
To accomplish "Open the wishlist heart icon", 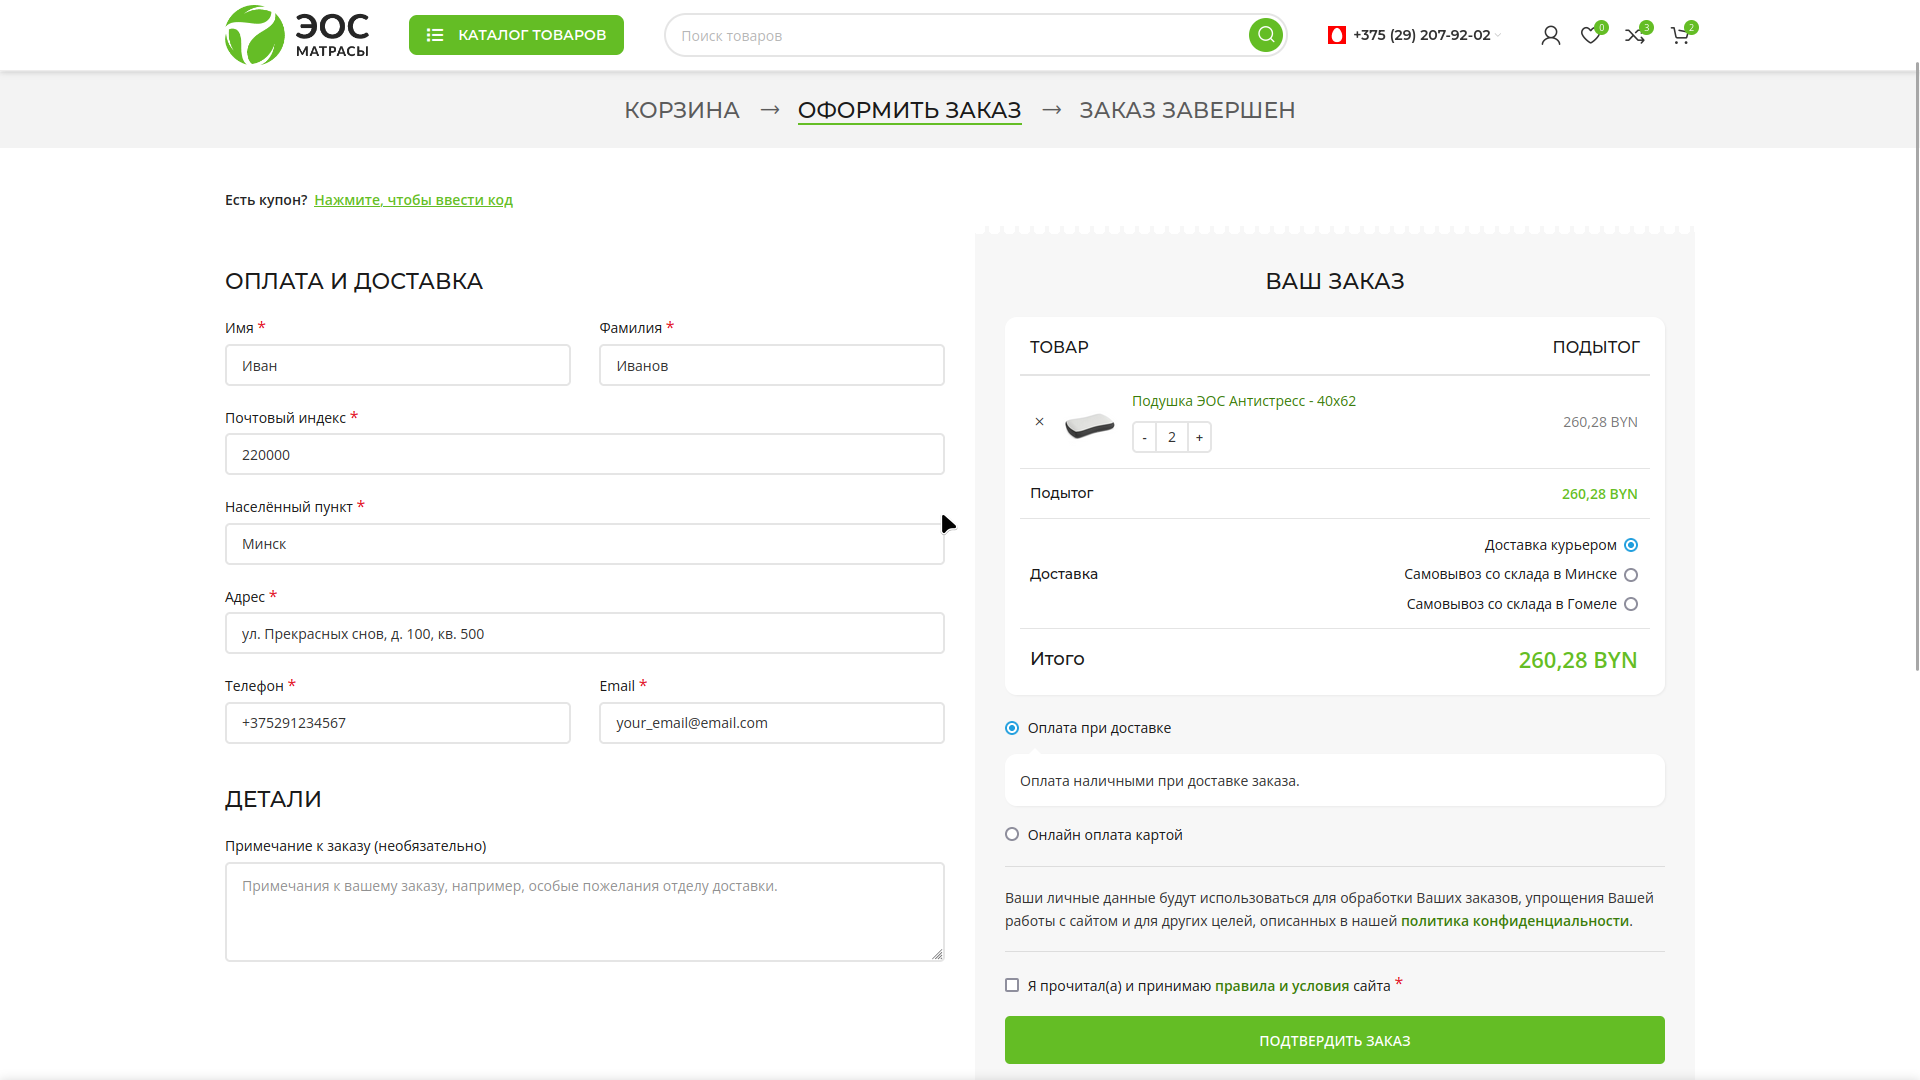I will [x=1590, y=36].
